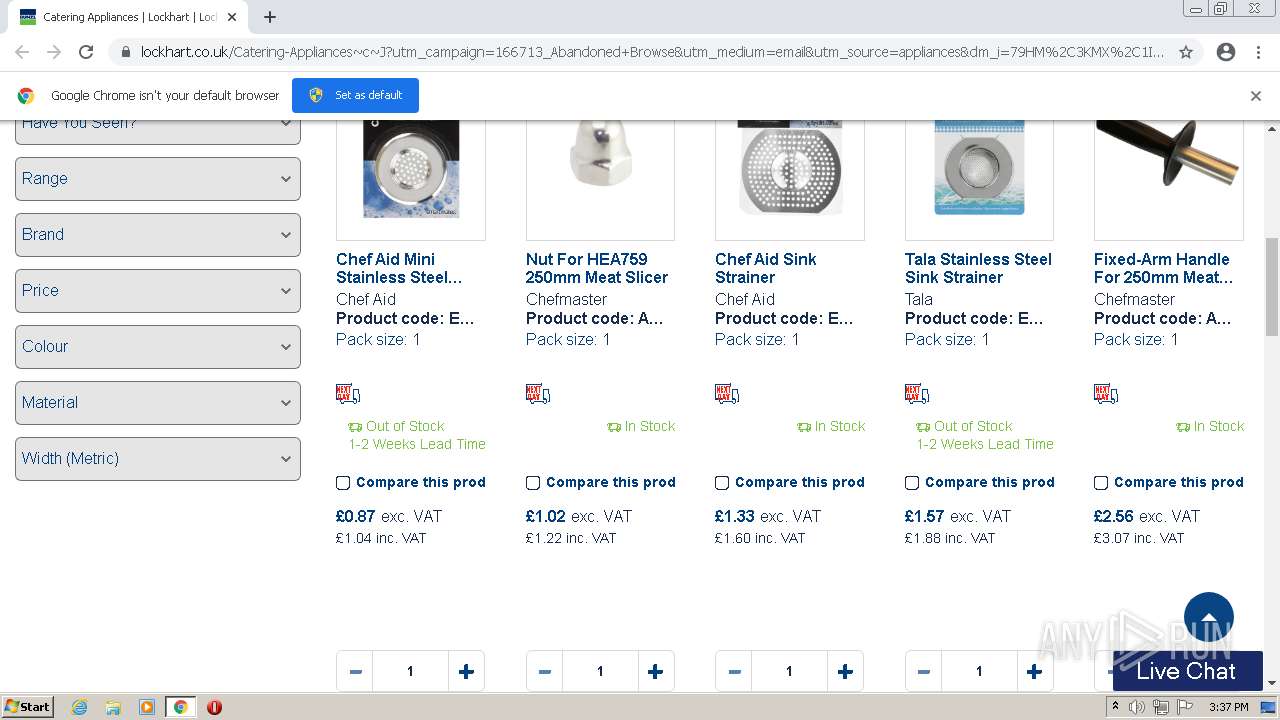Click quantity field for Chef Aid Mini
This screenshot has width=1280, height=720.
tap(410, 672)
